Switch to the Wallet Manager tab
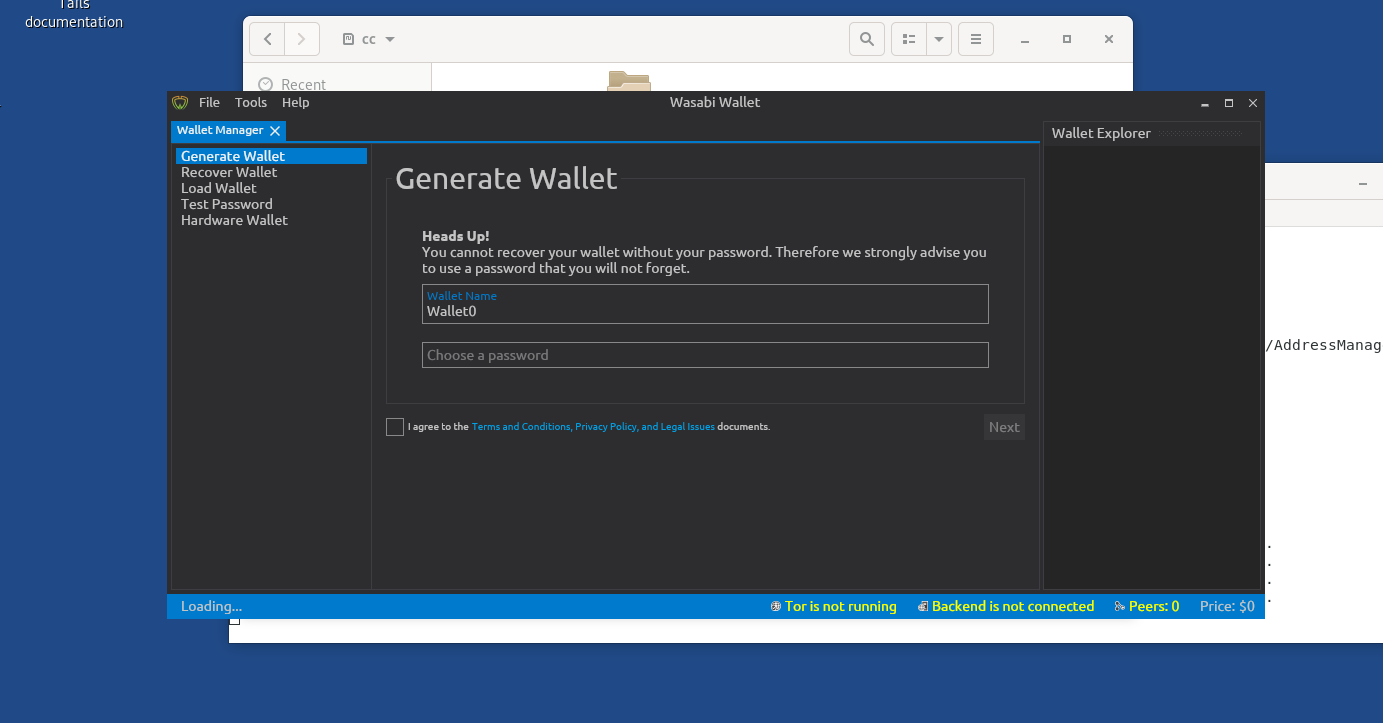This screenshot has height=723, width=1383. click(x=221, y=130)
